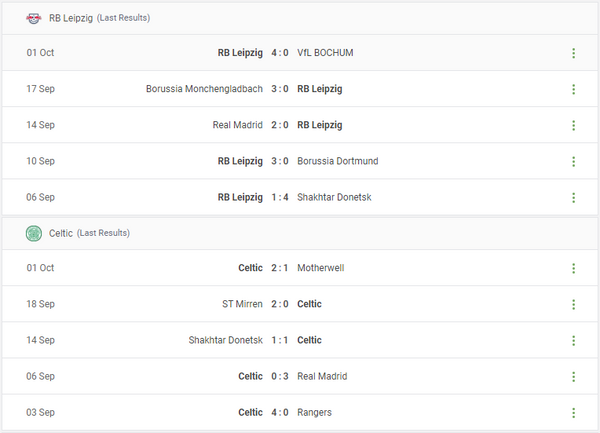Viewport: 600px width, 433px height.
Task: Open three-dot menu for Celtic vs Motherwell
Action: point(573,268)
